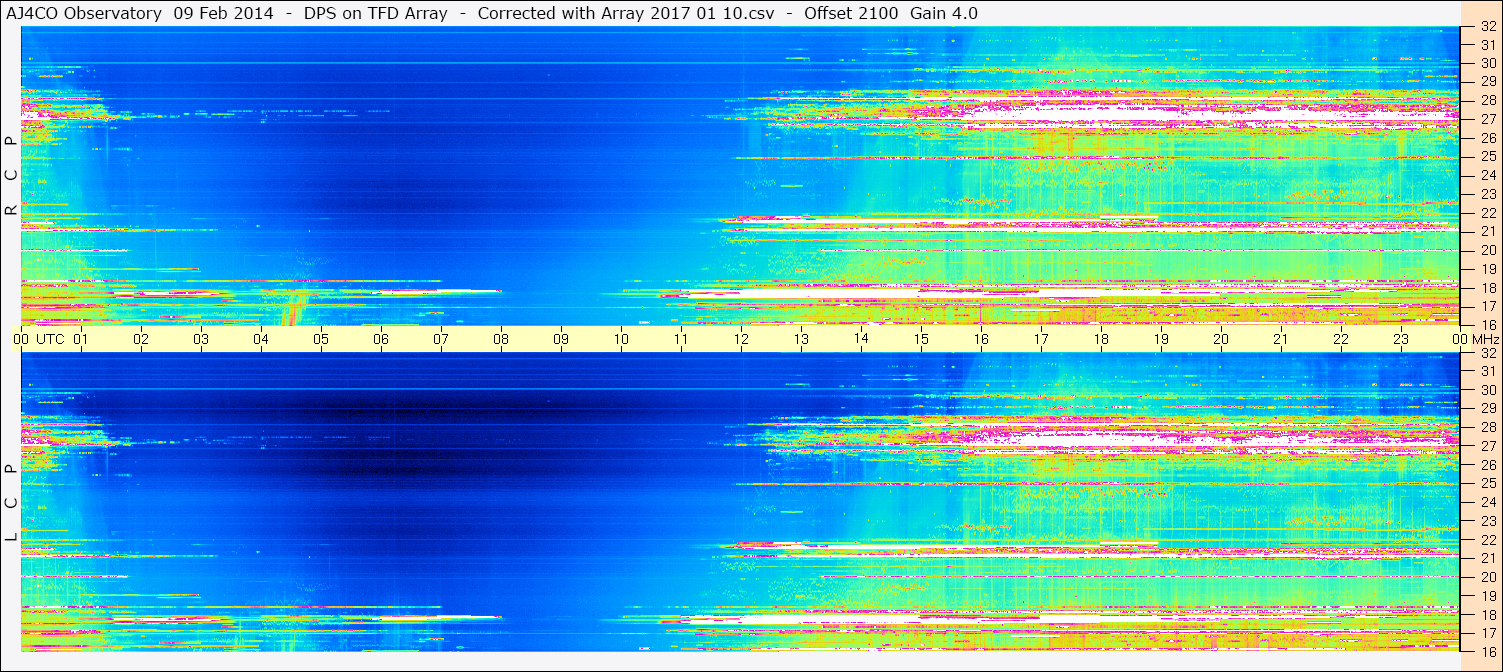Click the 19 MHz label in LCP panel

click(x=1487, y=596)
